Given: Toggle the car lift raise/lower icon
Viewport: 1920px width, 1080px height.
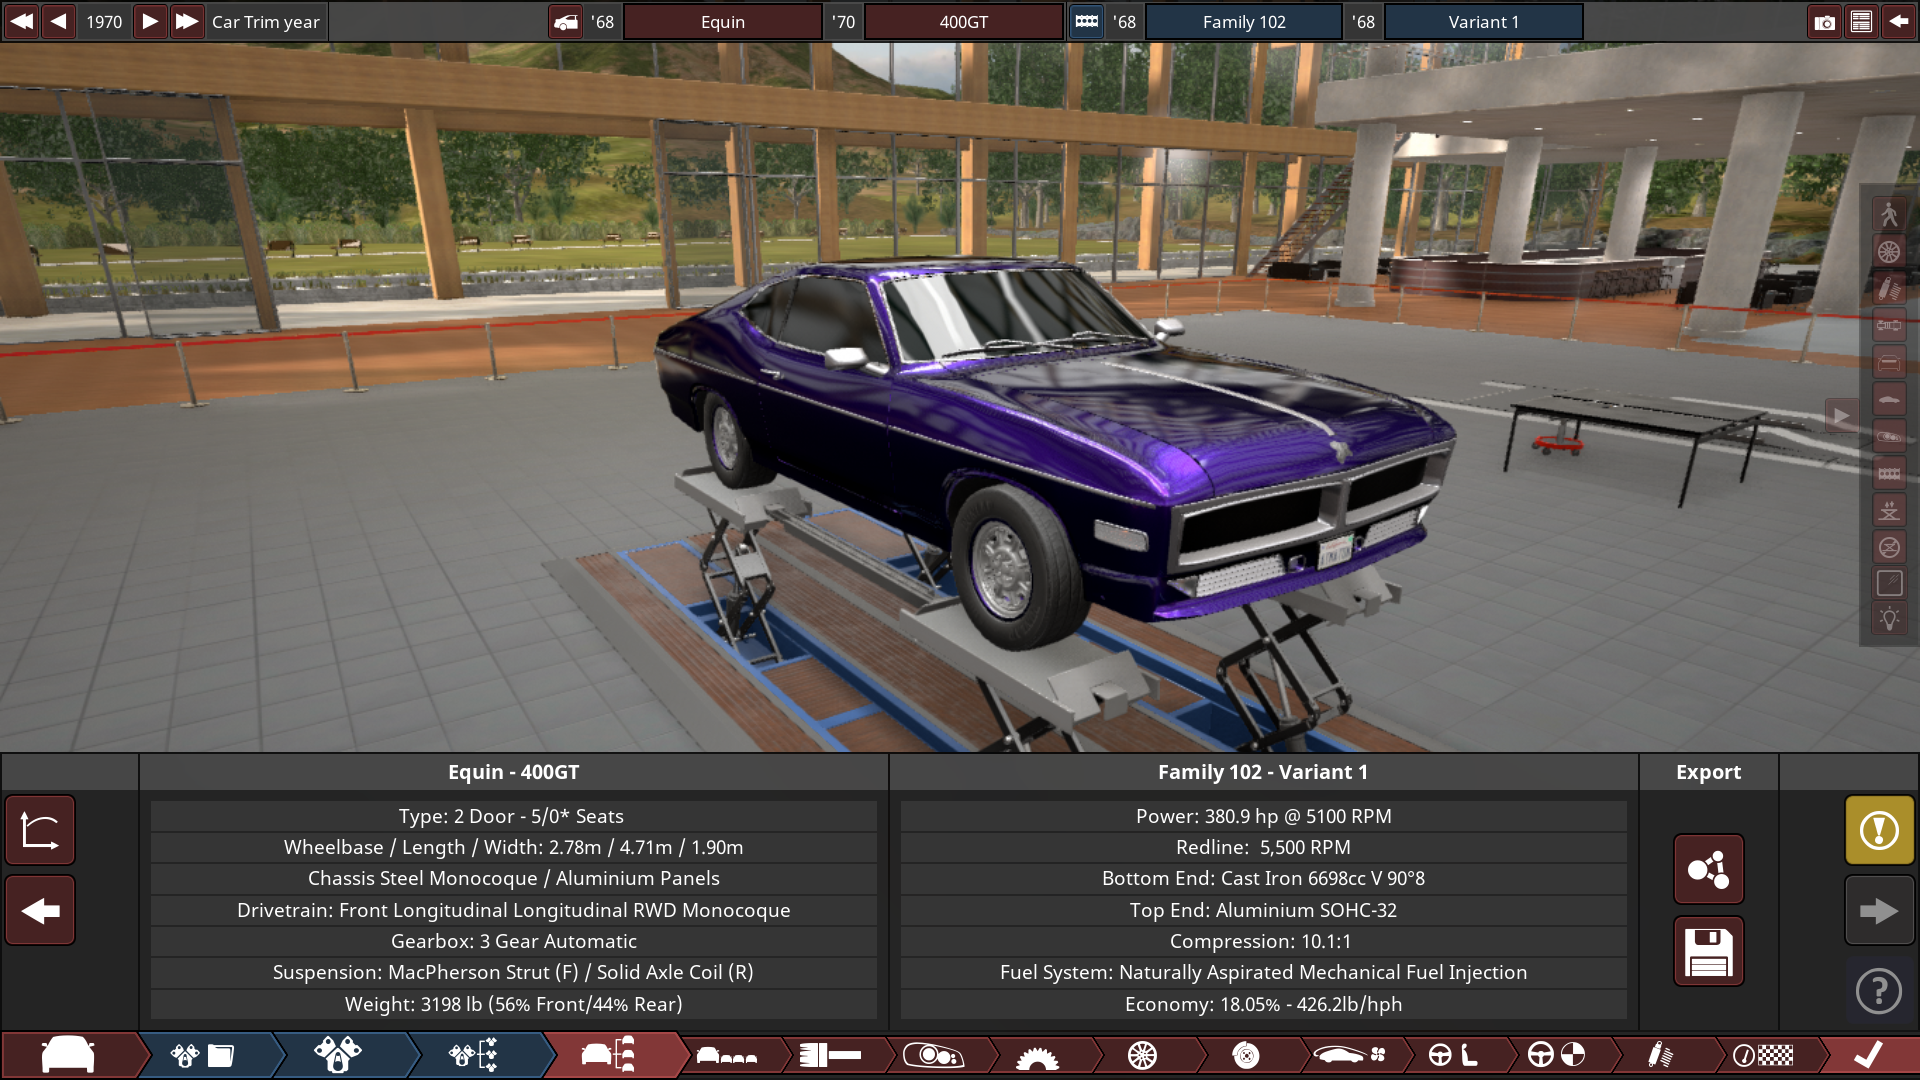Looking at the screenshot, I should [1889, 510].
